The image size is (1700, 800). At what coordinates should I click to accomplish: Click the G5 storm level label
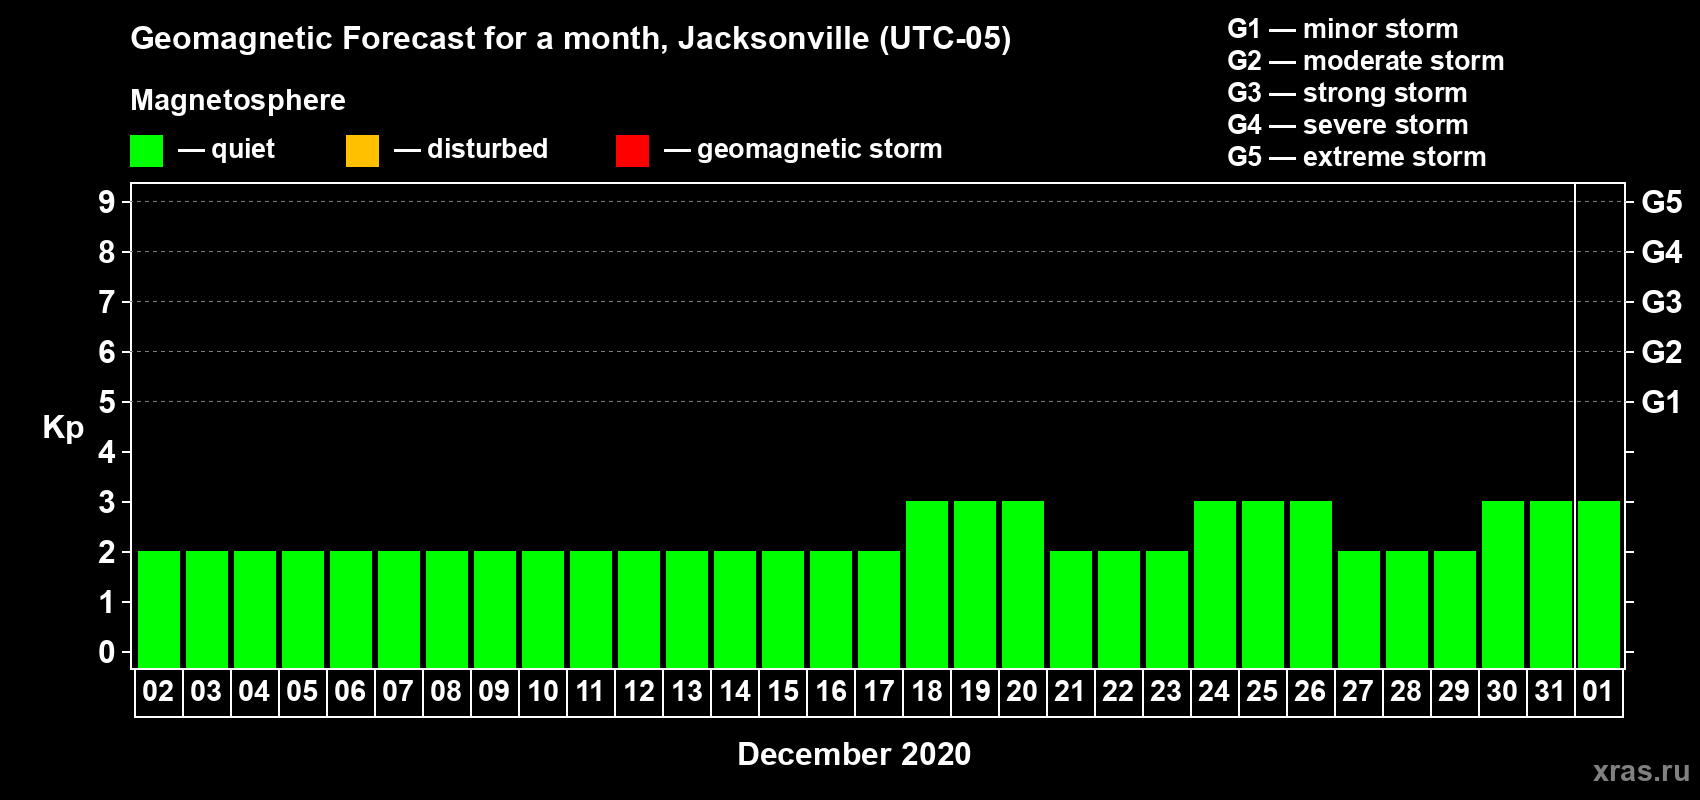coord(1661,202)
